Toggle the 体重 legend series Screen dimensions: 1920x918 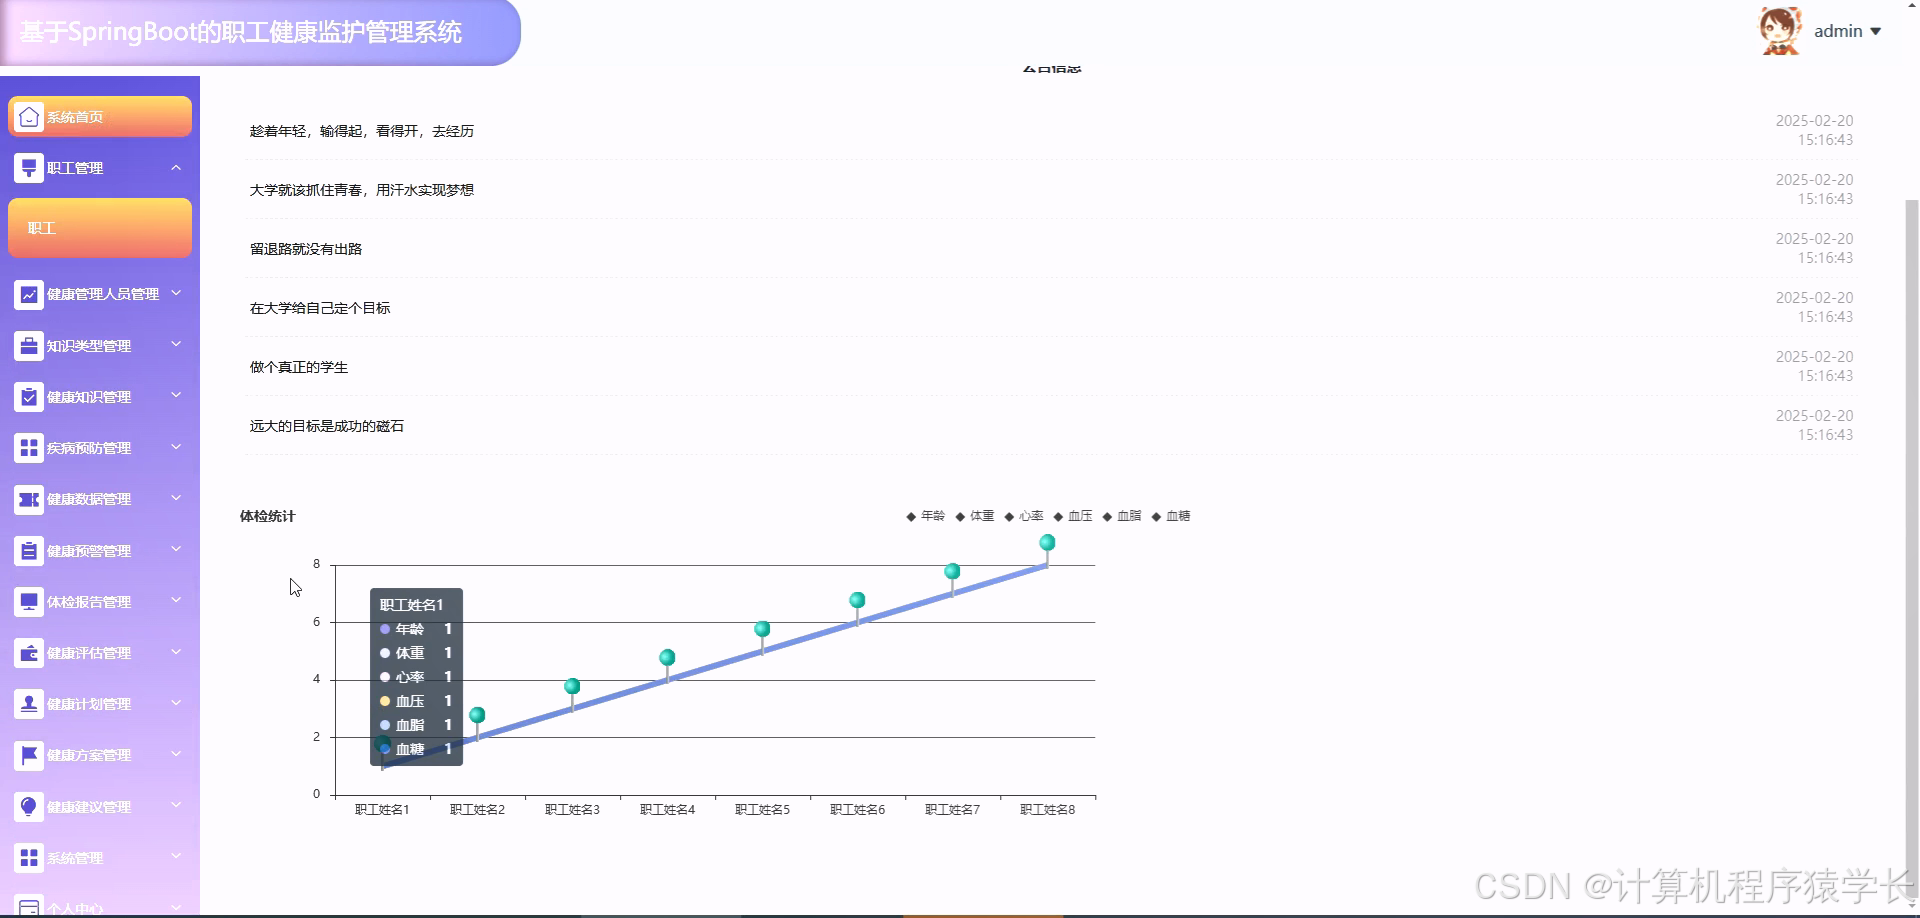click(x=974, y=516)
